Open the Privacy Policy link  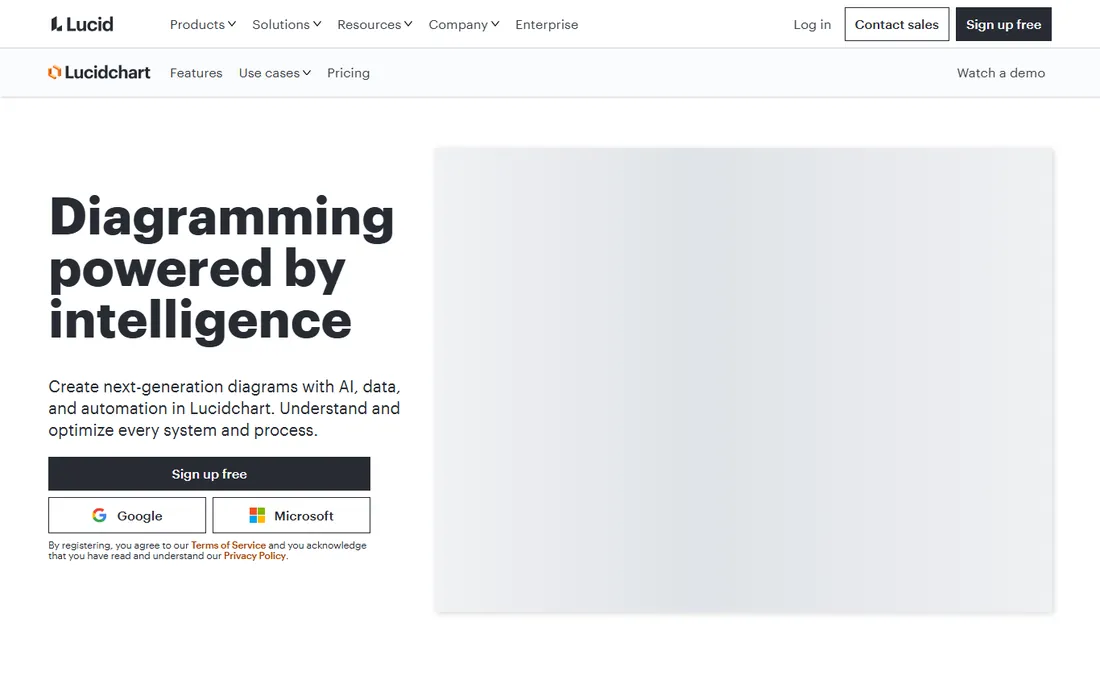pyautogui.click(x=255, y=555)
